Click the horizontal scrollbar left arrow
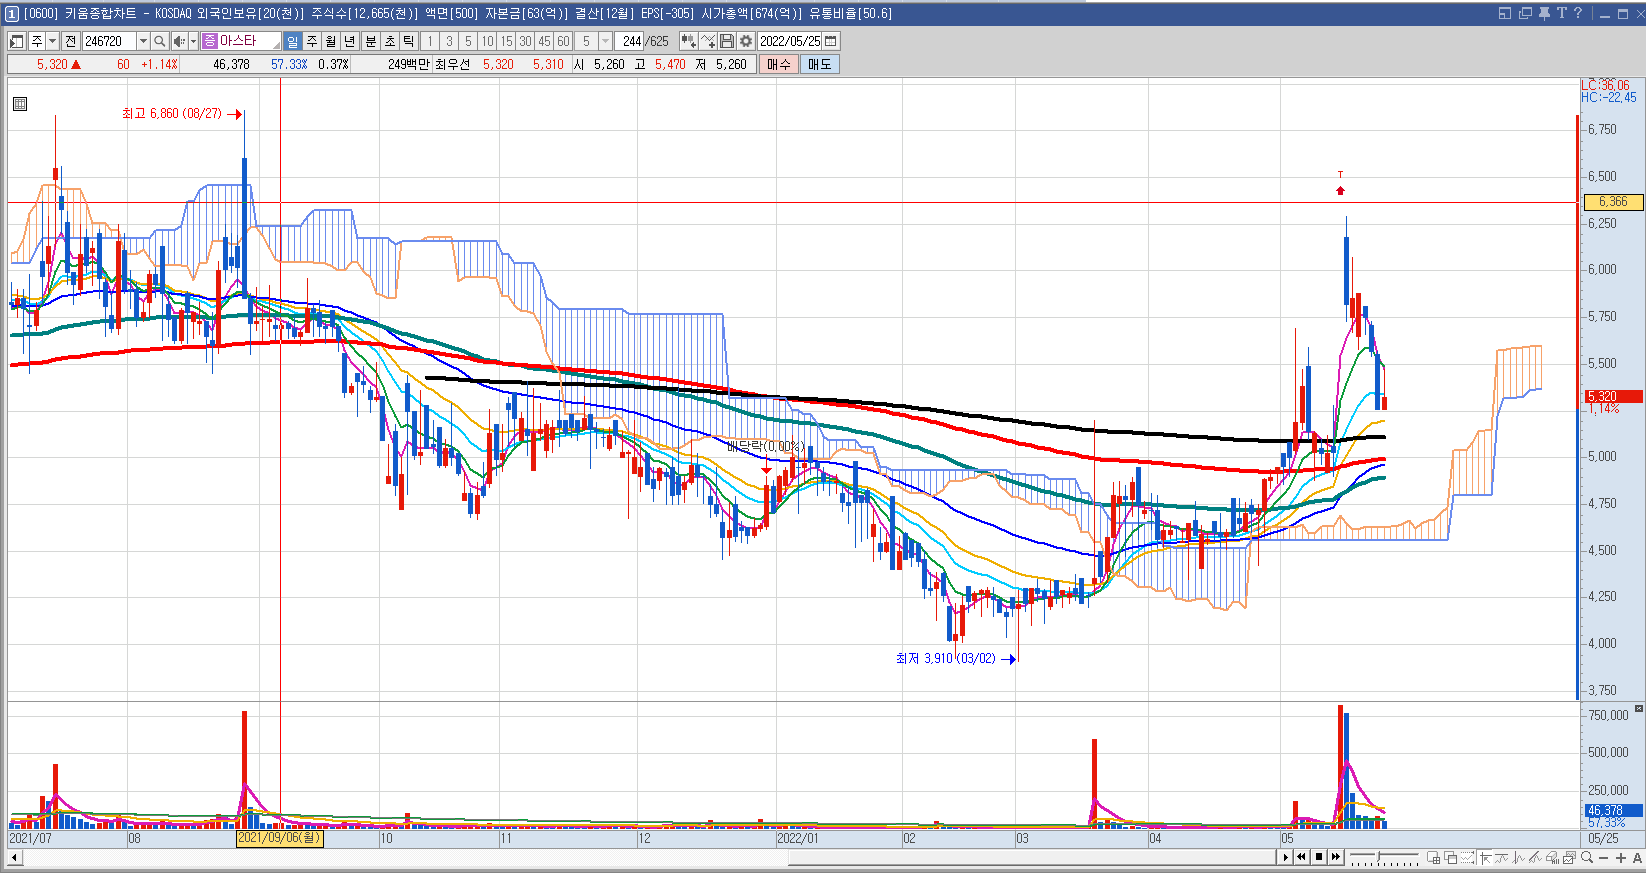Screen dimensions: 1646x873 pyautogui.click(x=14, y=858)
